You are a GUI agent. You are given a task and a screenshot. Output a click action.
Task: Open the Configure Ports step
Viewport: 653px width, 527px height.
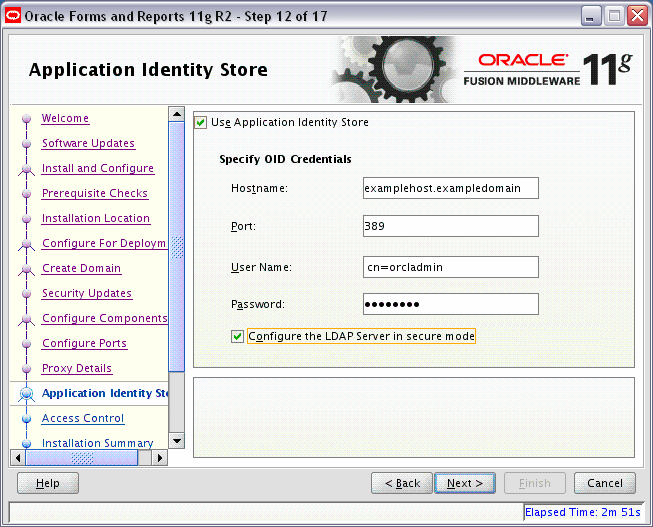[x=85, y=343]
